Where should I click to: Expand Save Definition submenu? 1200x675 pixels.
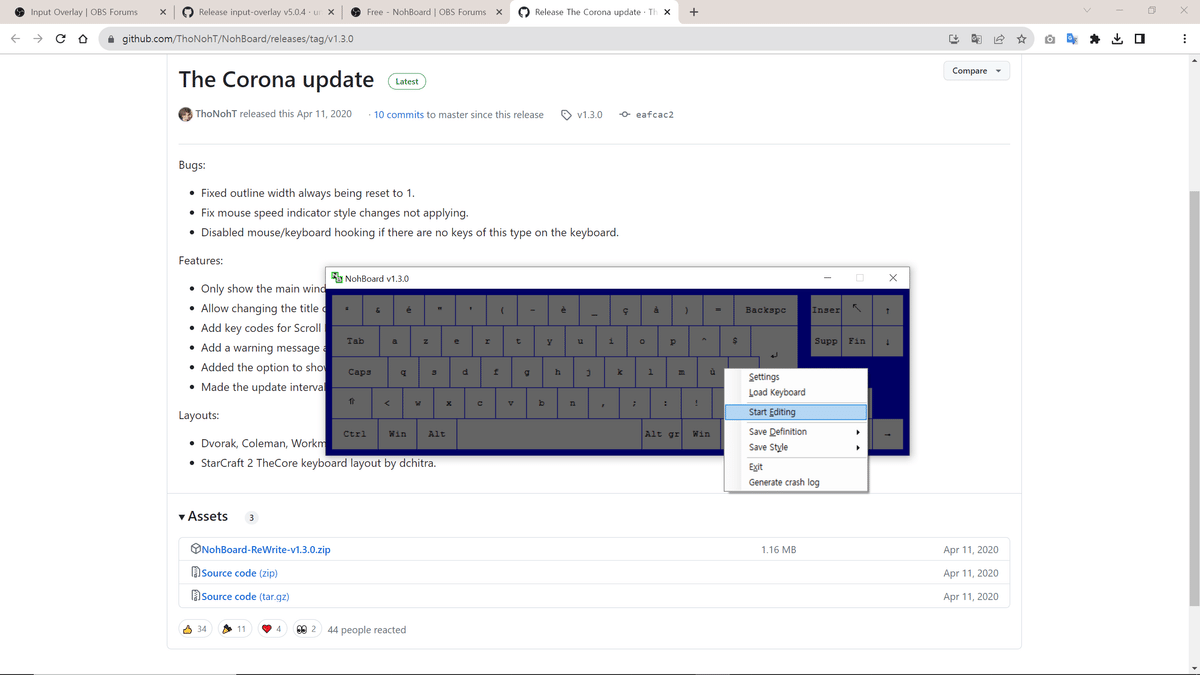click(x=796, y=432)
